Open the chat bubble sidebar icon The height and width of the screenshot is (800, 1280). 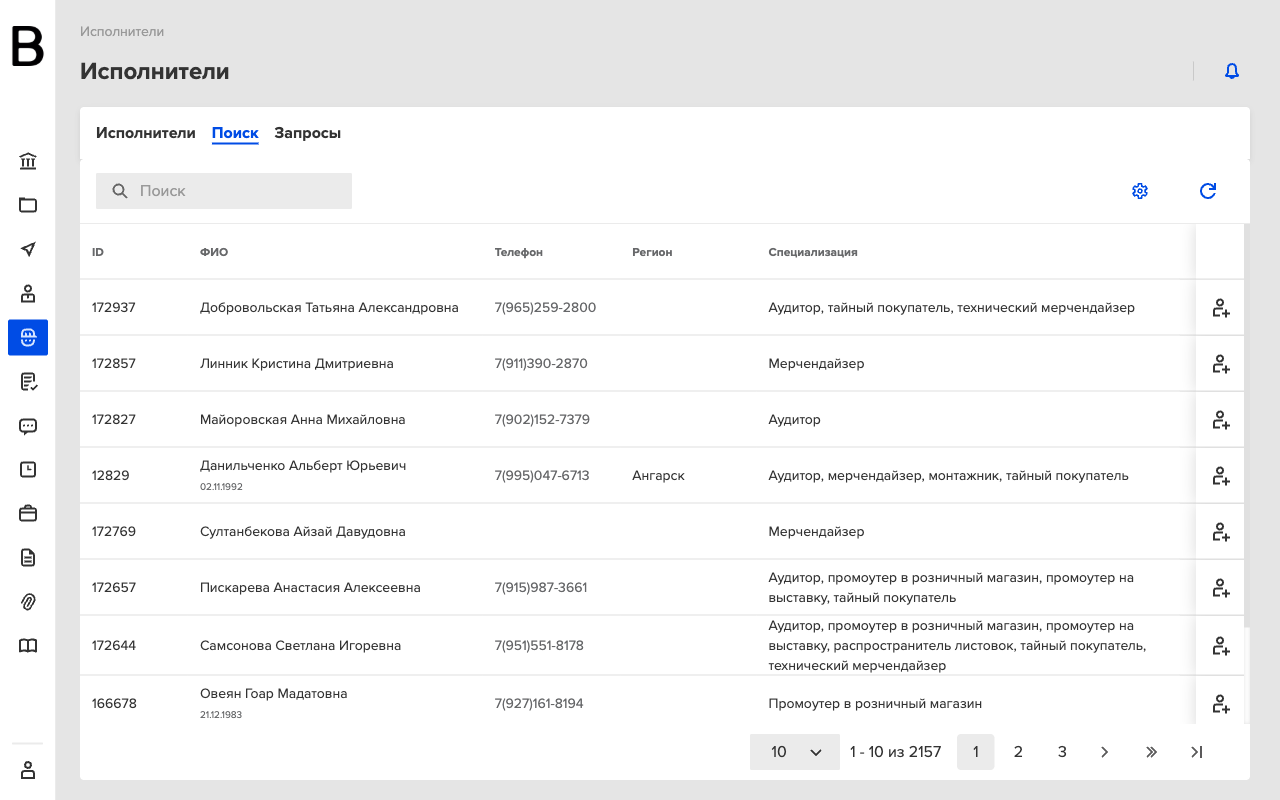(28, 426)
